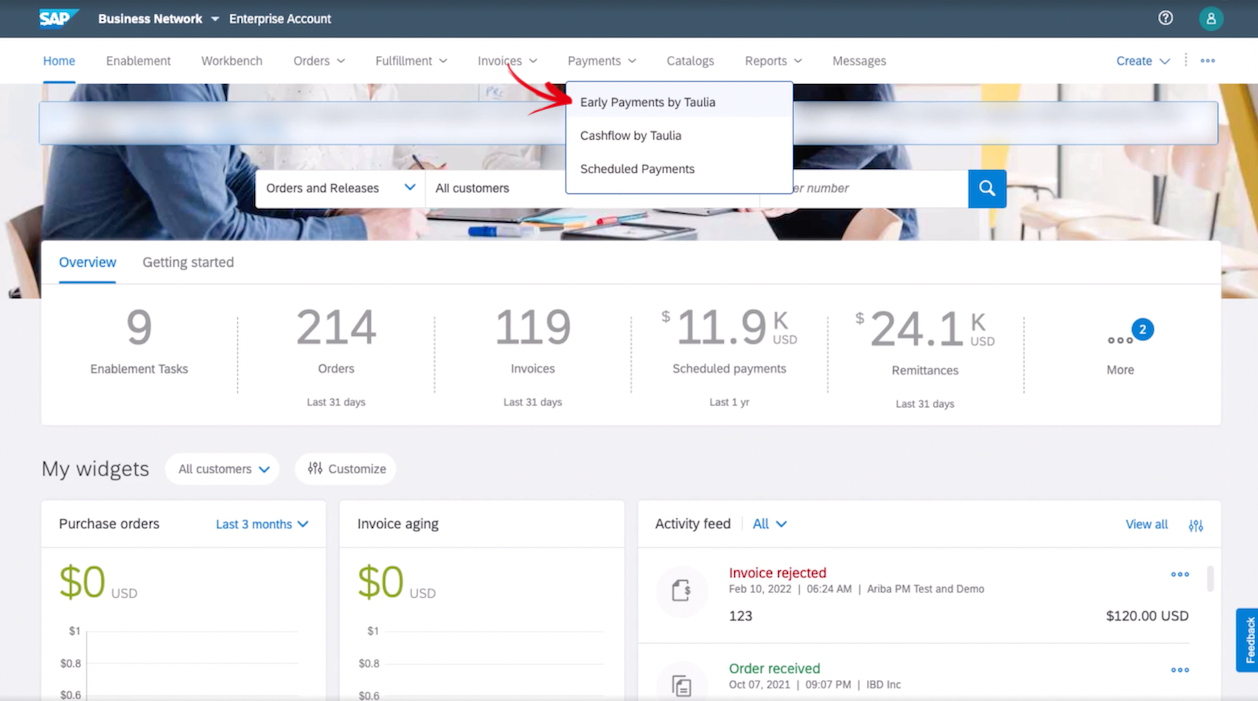Expand the Reports menu
The height and width of the screenshot is (701, 1258).
click(773, 61)
